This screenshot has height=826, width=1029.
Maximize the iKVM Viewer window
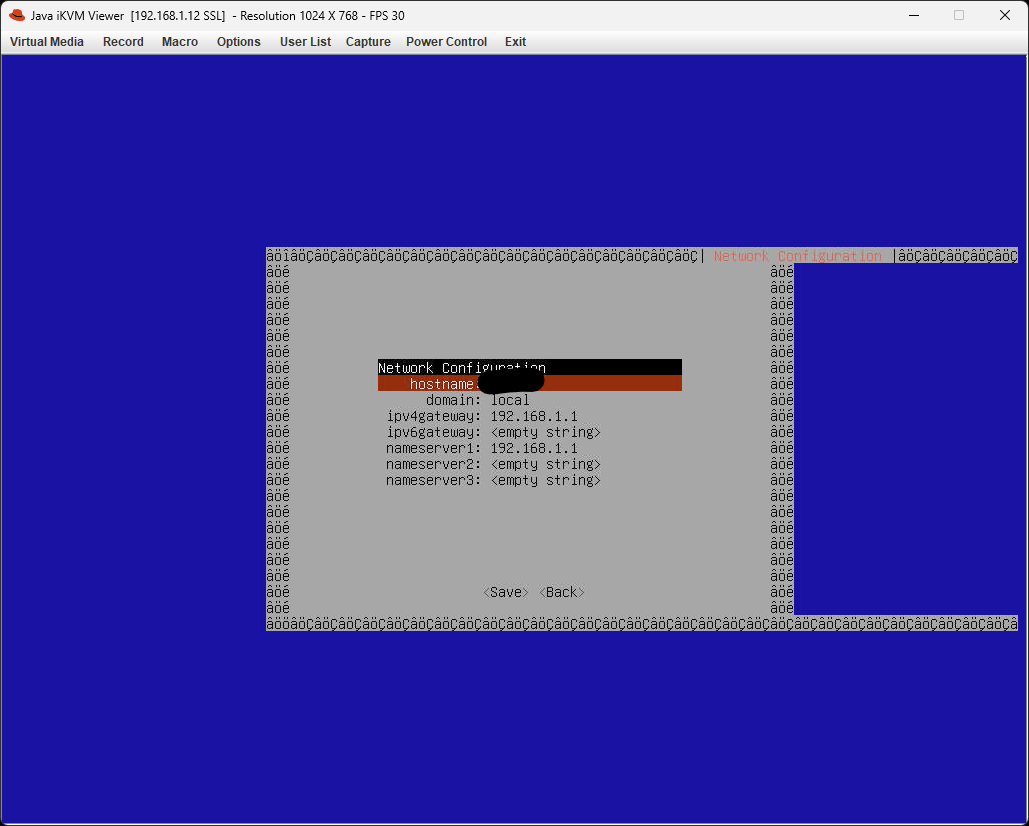point(958,16)
